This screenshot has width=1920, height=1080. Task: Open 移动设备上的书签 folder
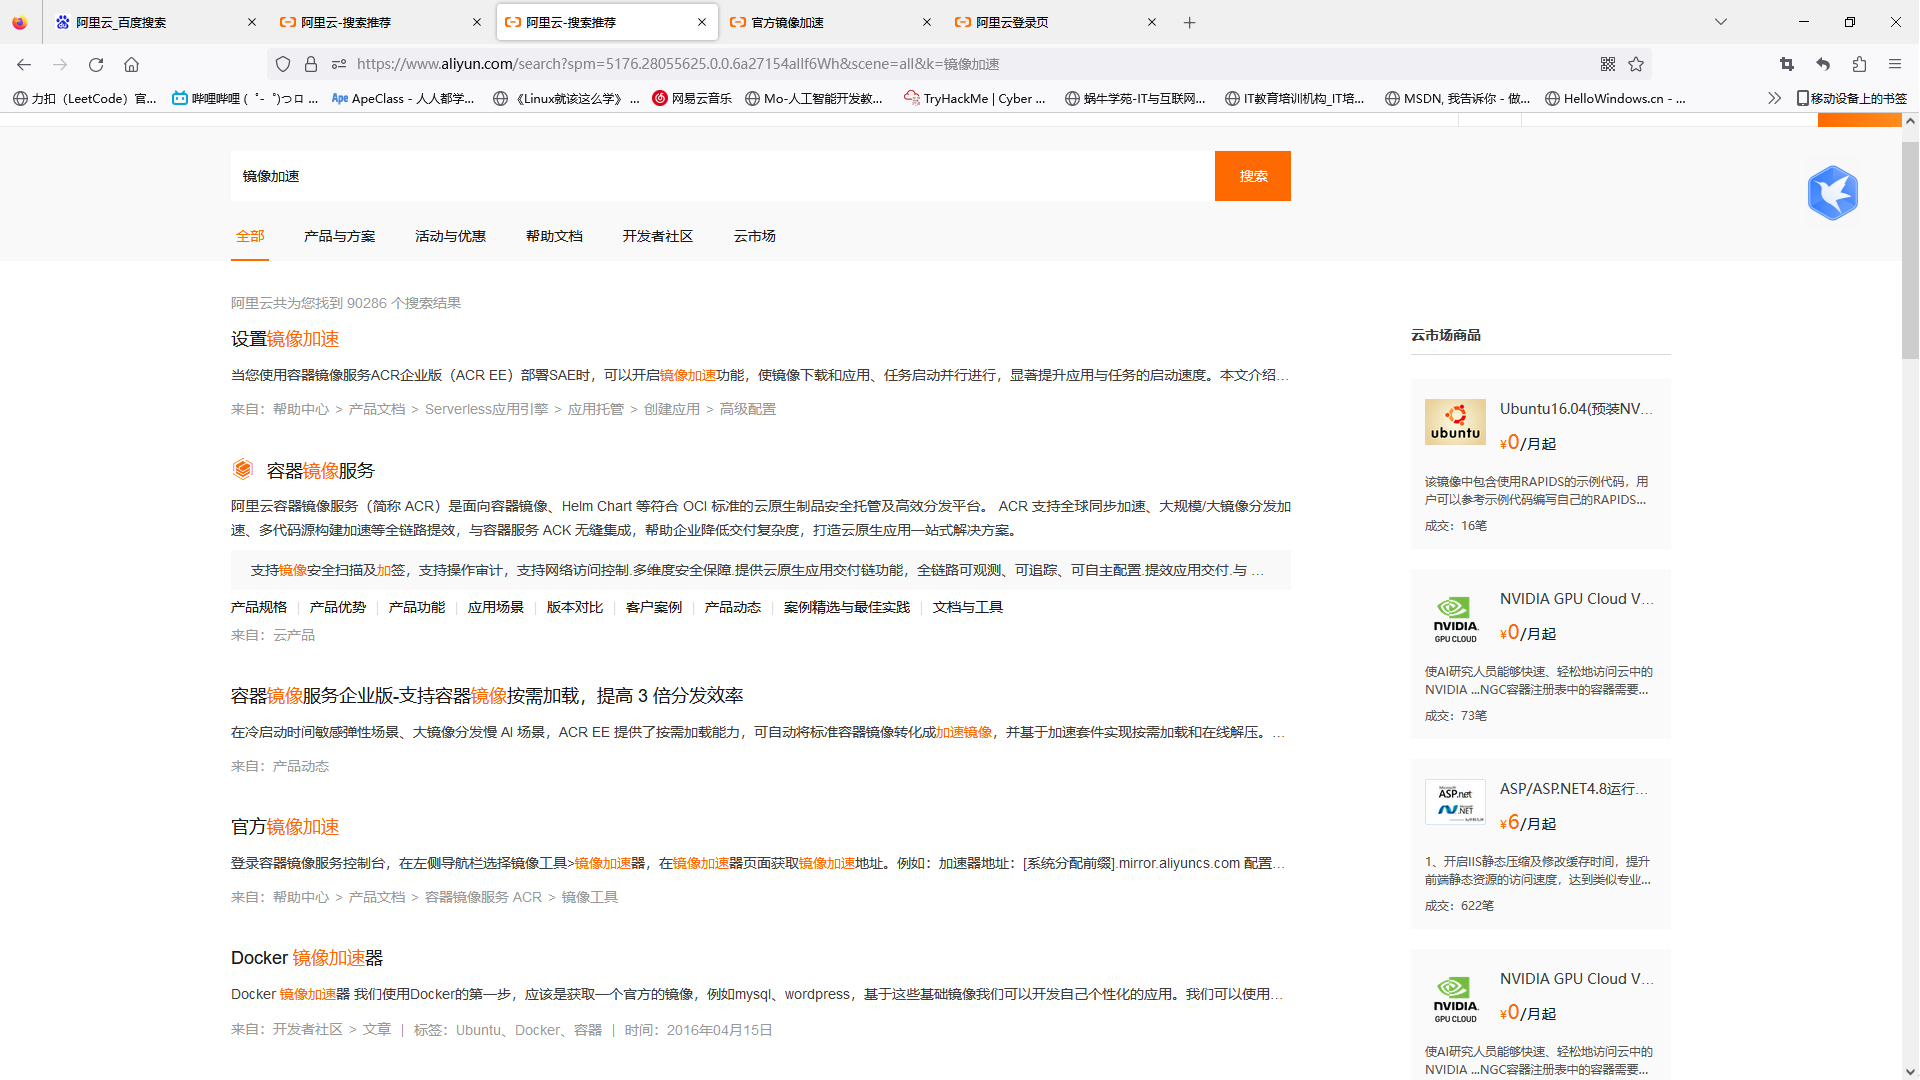1852,98
